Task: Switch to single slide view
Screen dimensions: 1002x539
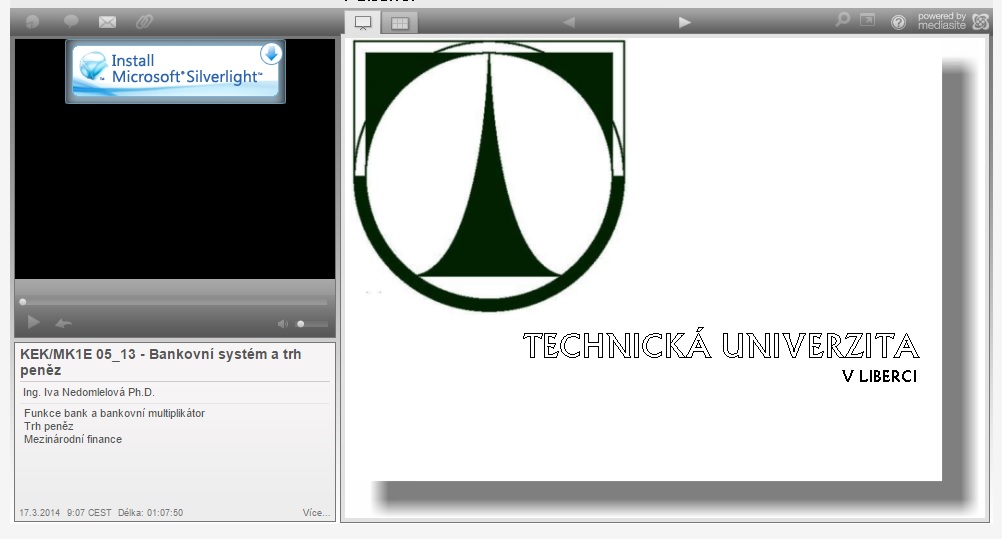Action: pyautogui.click(x=363, y=22)
